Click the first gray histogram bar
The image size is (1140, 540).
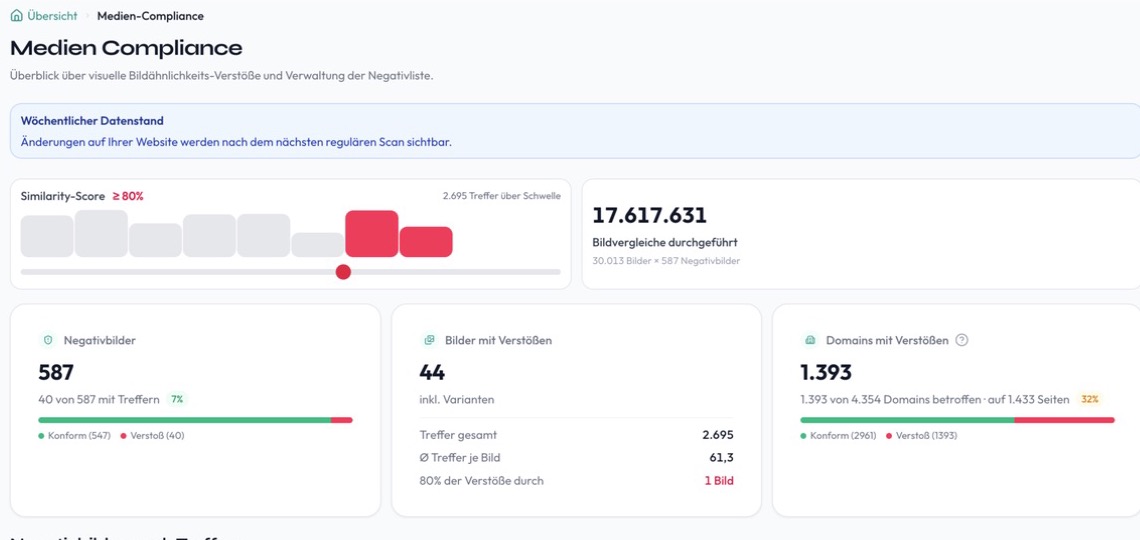tap(47, 236)
